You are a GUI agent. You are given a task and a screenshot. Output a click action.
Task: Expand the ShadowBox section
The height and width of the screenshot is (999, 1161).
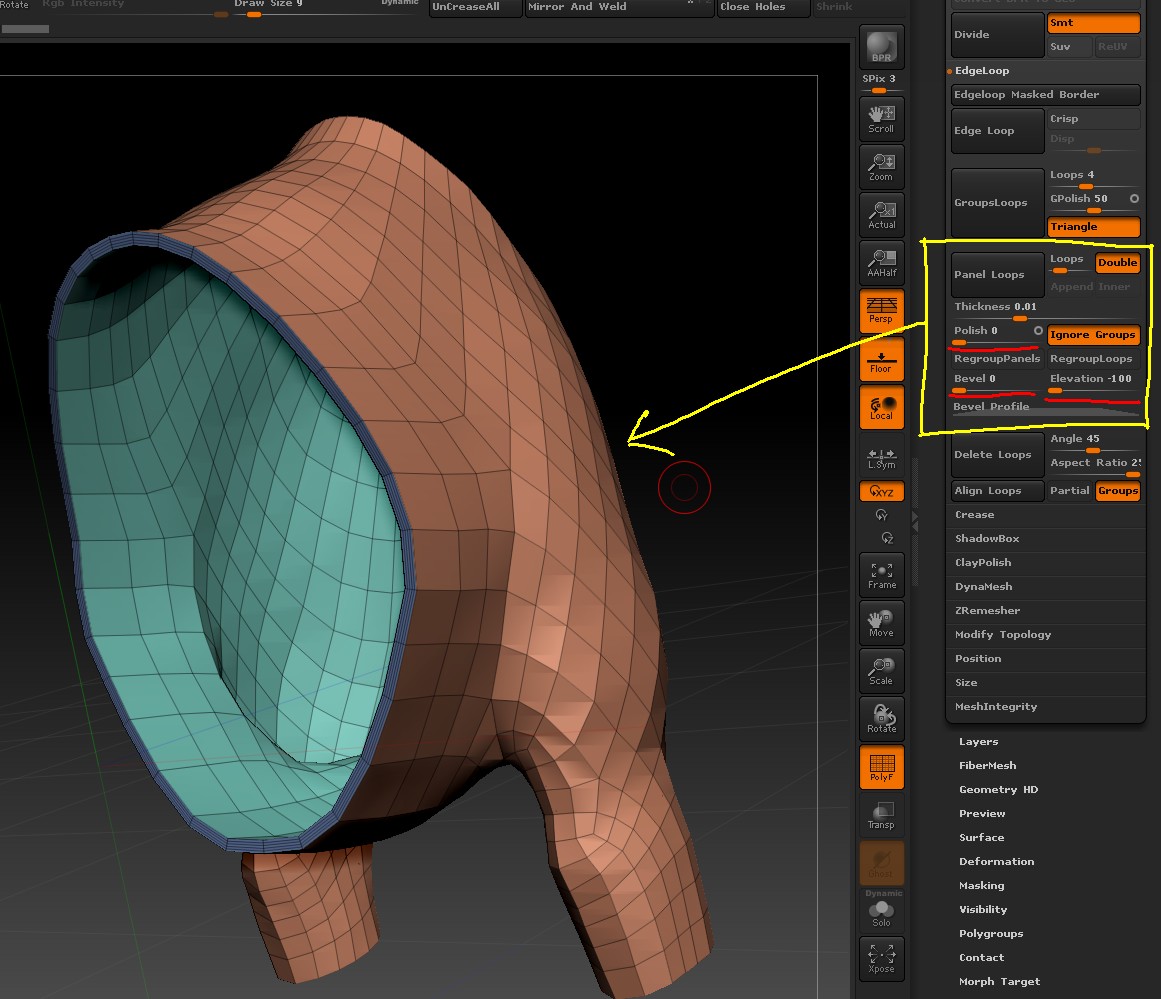986,538
